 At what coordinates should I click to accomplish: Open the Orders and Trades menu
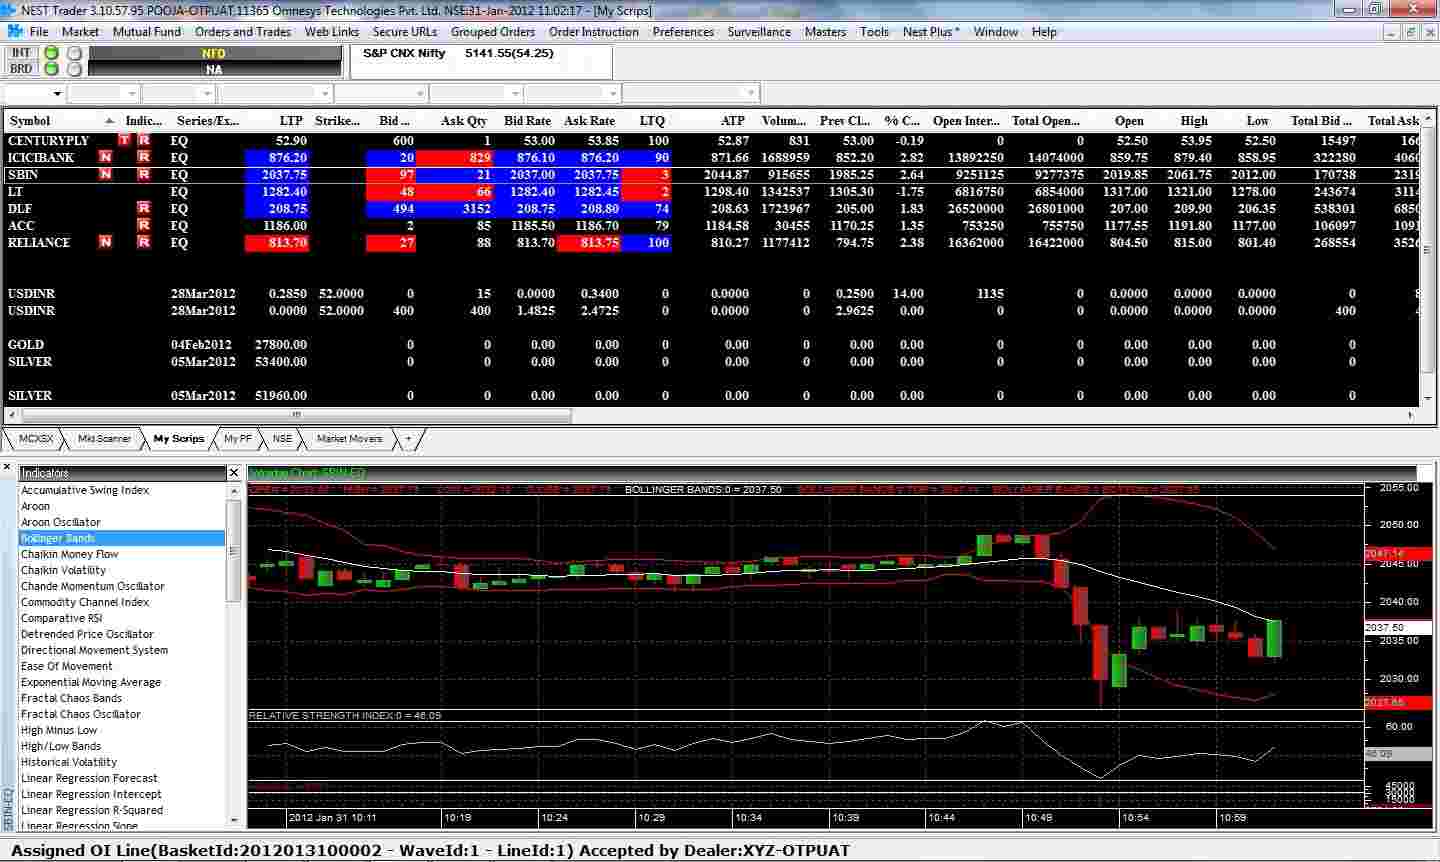pyautogui.click(x=243, y=32)
